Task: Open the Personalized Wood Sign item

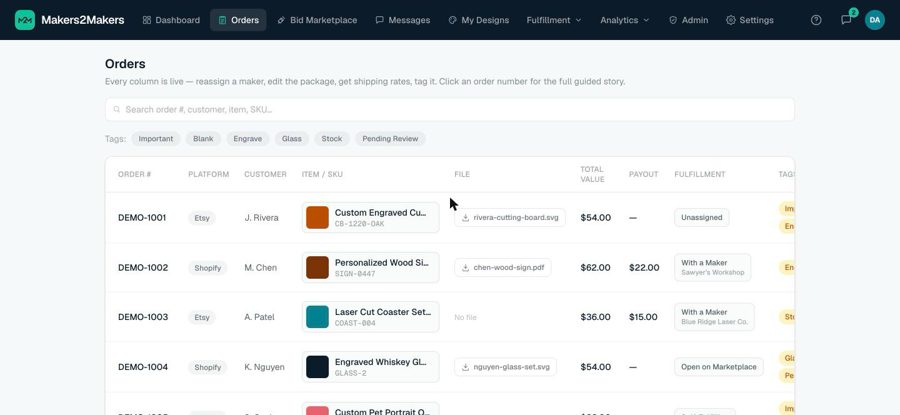Action: tap(370, 267)
